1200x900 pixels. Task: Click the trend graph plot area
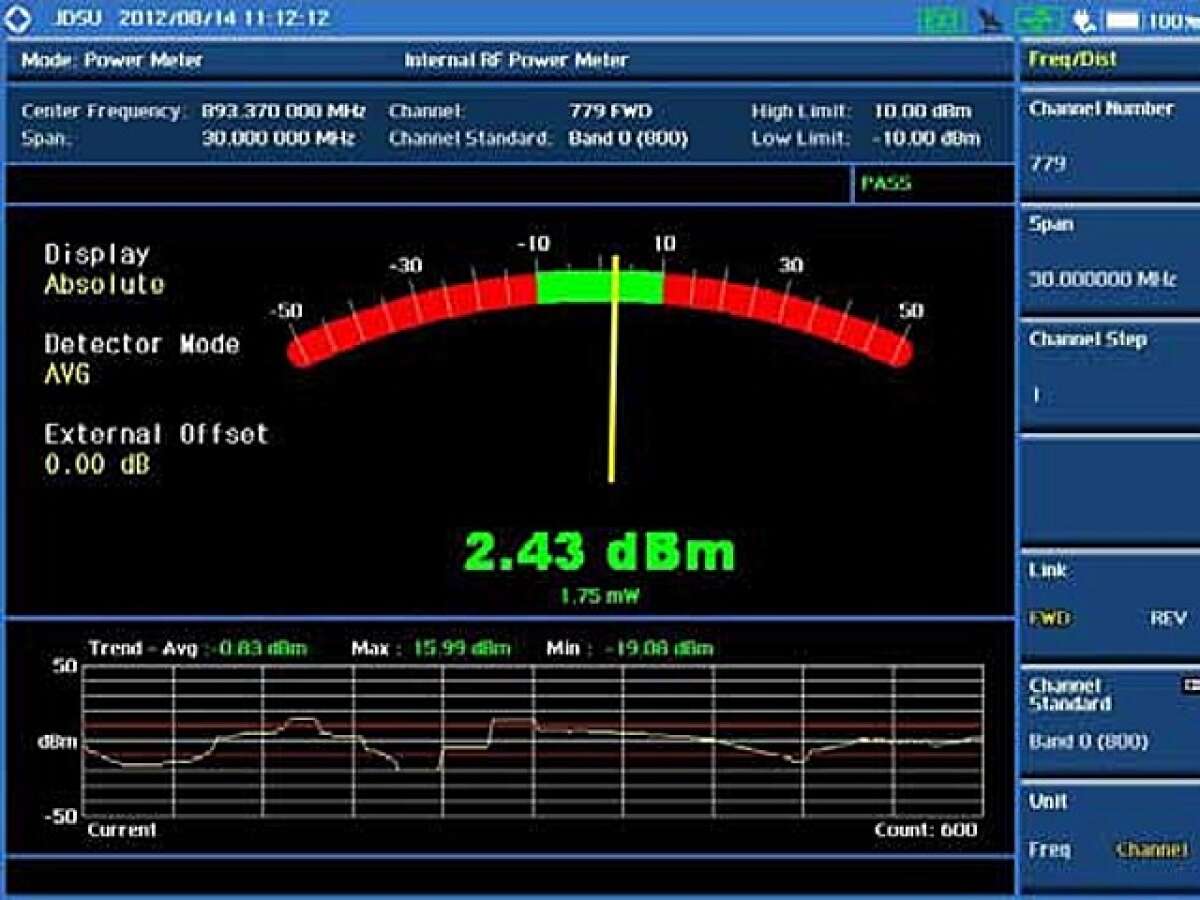(x=533, y=740)
